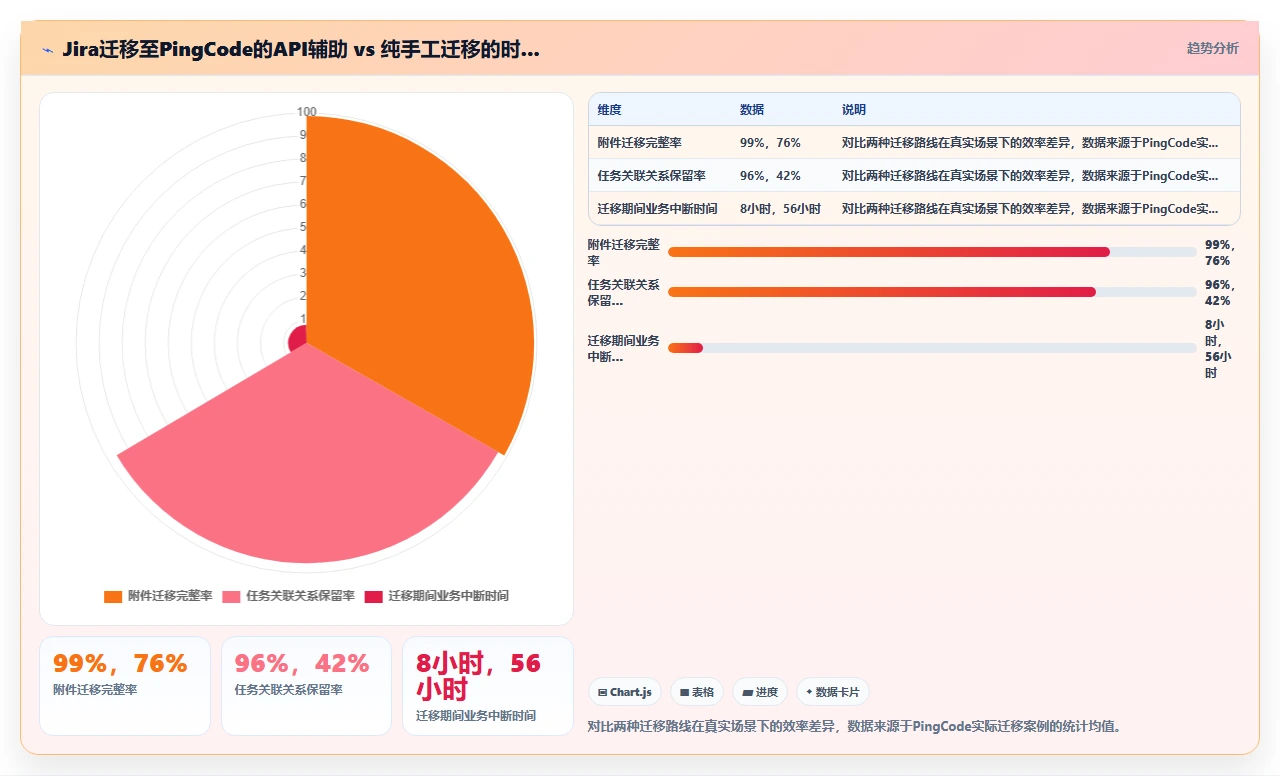
Task: Click the icon inside the Chart.js tag
Action: 603,692
